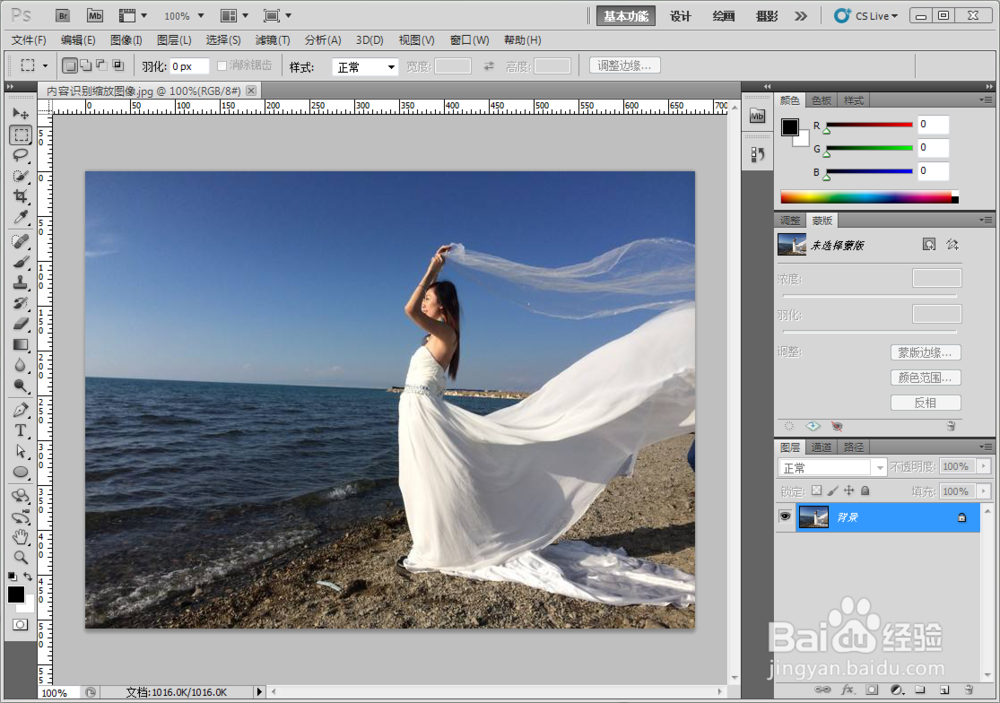Select the Eraser tool

20,323
